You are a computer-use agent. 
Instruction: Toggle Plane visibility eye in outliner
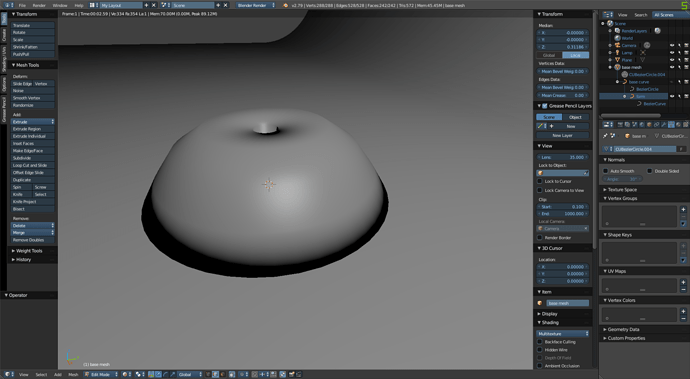(x=672, y=59)
